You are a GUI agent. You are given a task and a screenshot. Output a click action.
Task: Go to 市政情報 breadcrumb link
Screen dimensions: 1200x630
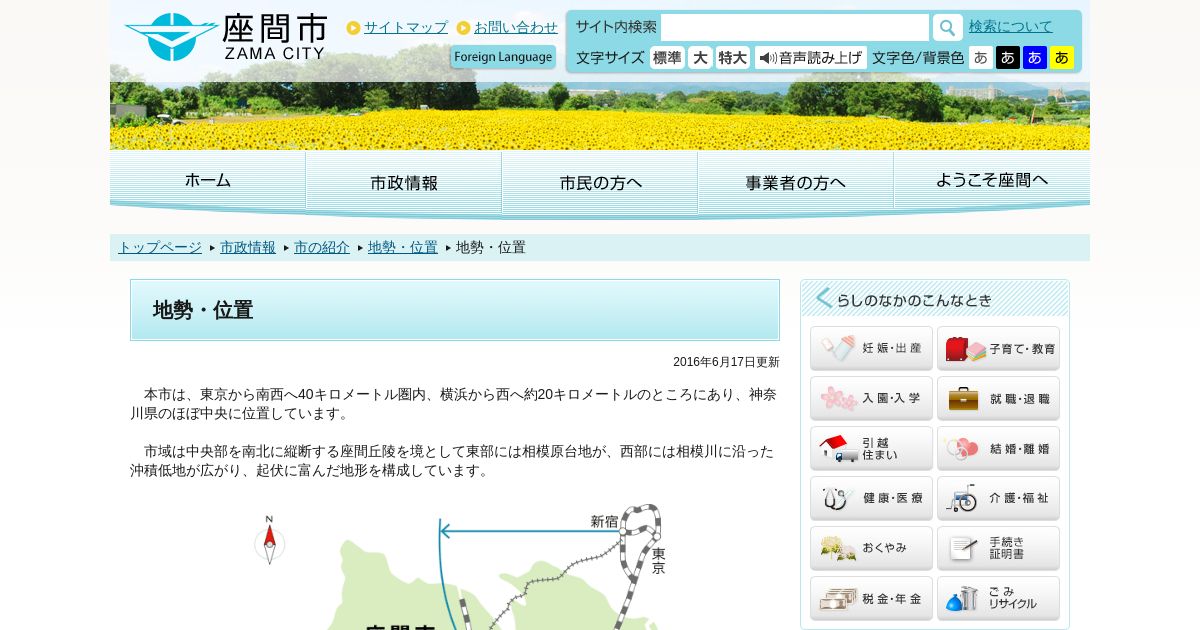coord(248,247)
